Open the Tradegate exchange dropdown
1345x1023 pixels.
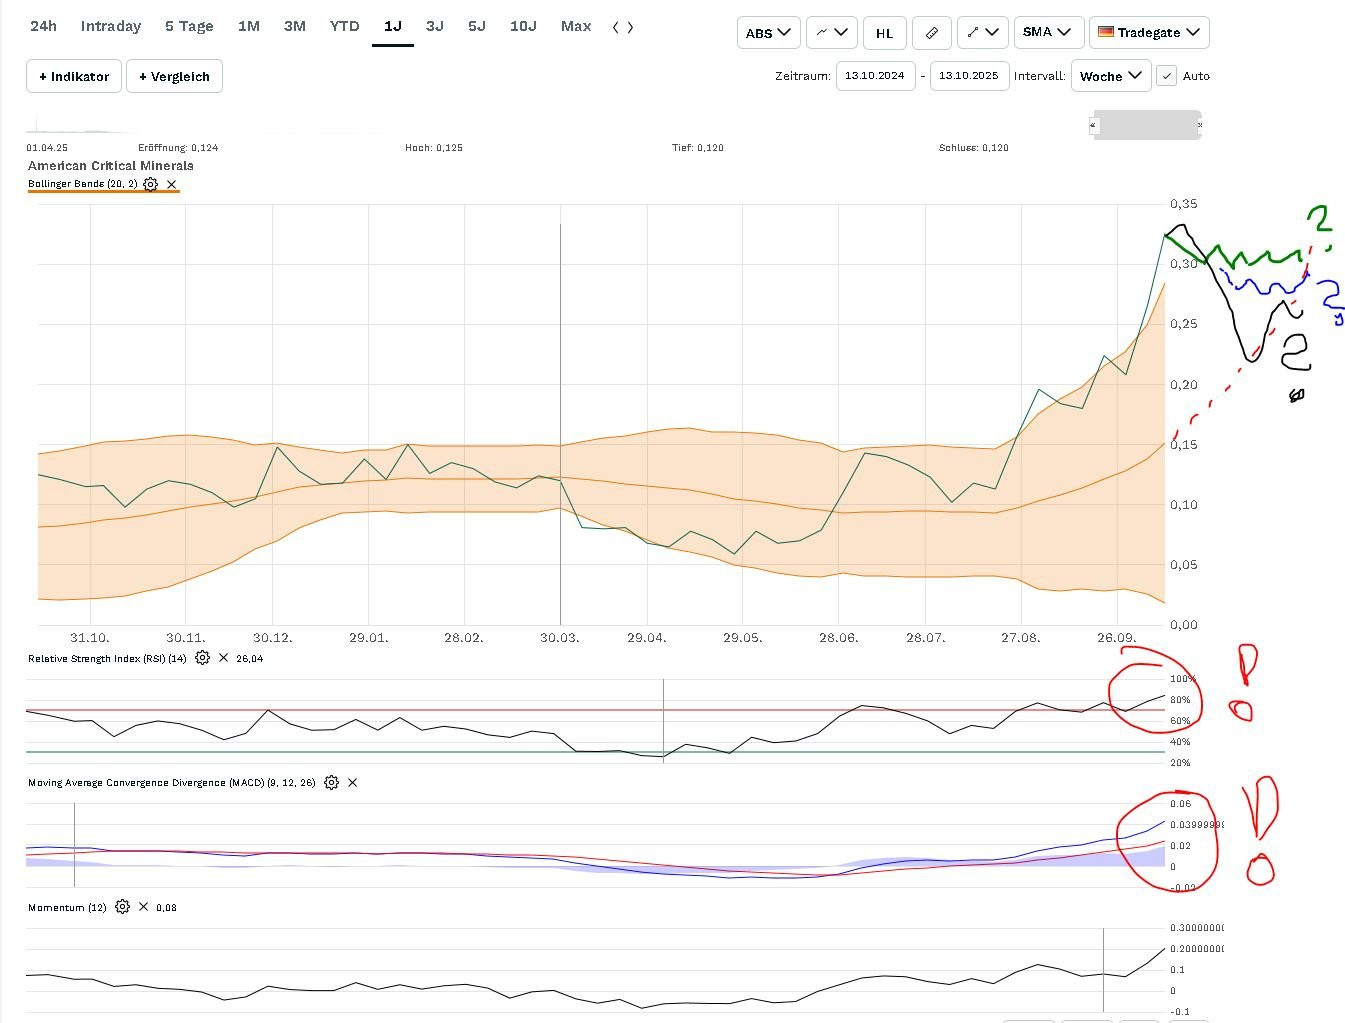tap(1149, 33)
